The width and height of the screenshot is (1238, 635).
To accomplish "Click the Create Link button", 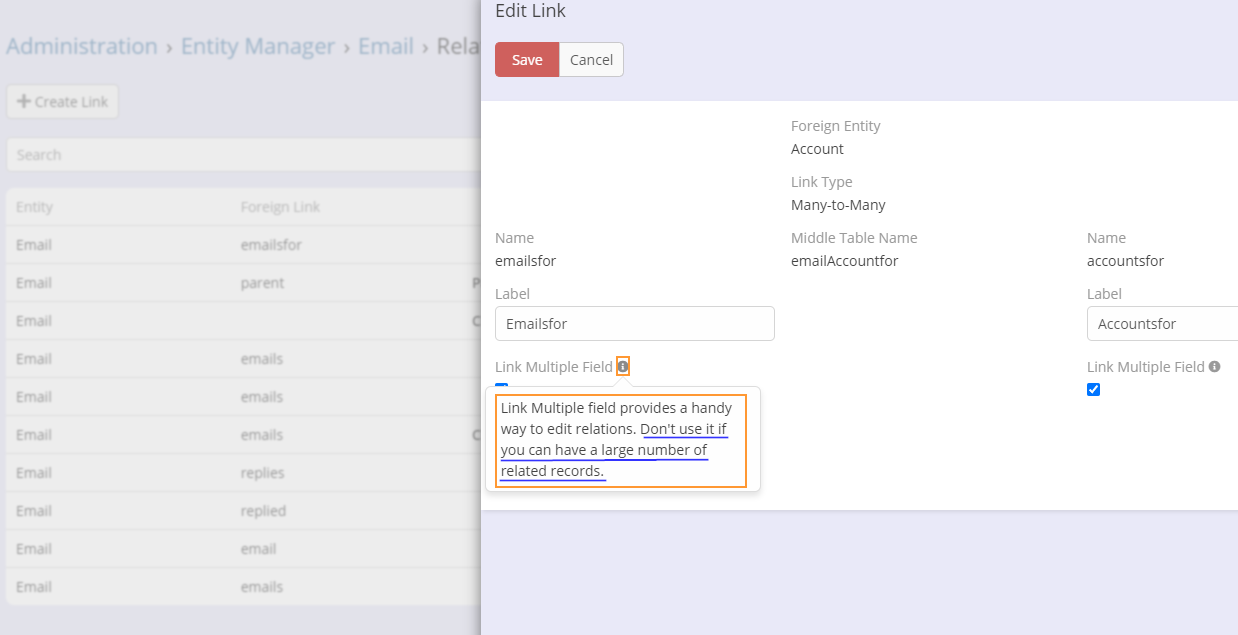I will point(63,102).
